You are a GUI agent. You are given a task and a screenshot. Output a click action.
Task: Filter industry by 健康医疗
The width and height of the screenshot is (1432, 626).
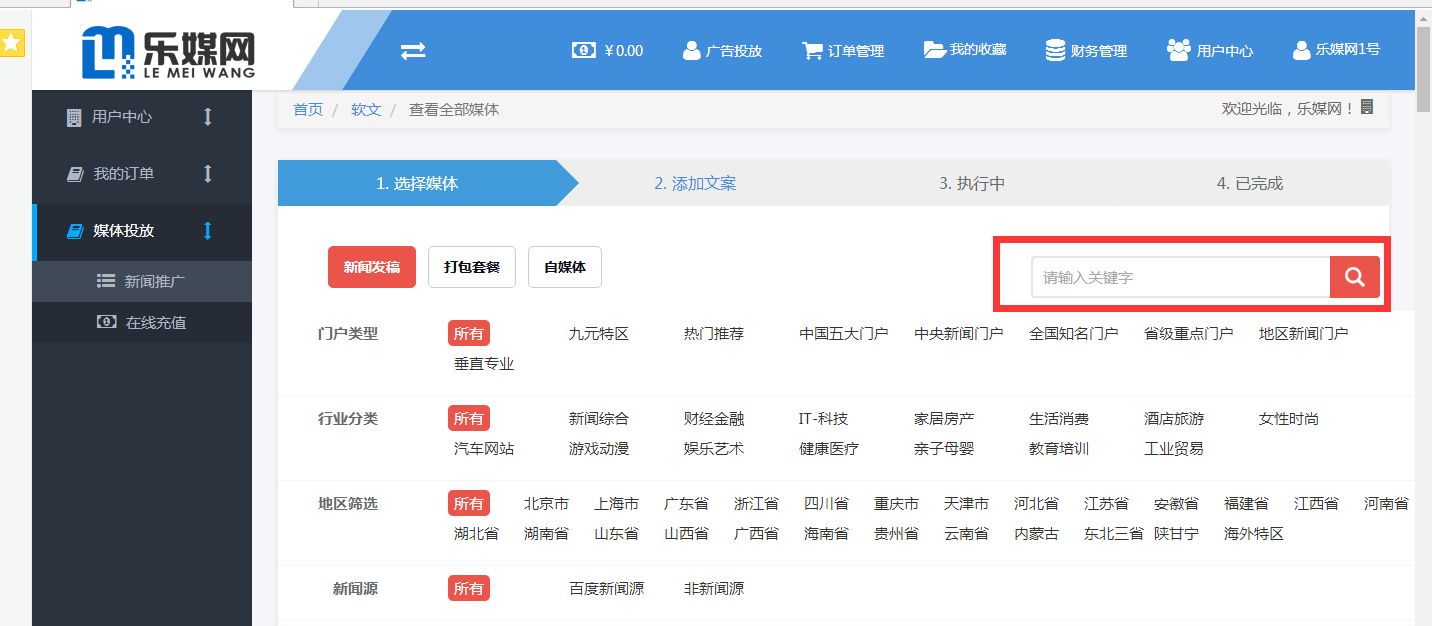[829, 449]
